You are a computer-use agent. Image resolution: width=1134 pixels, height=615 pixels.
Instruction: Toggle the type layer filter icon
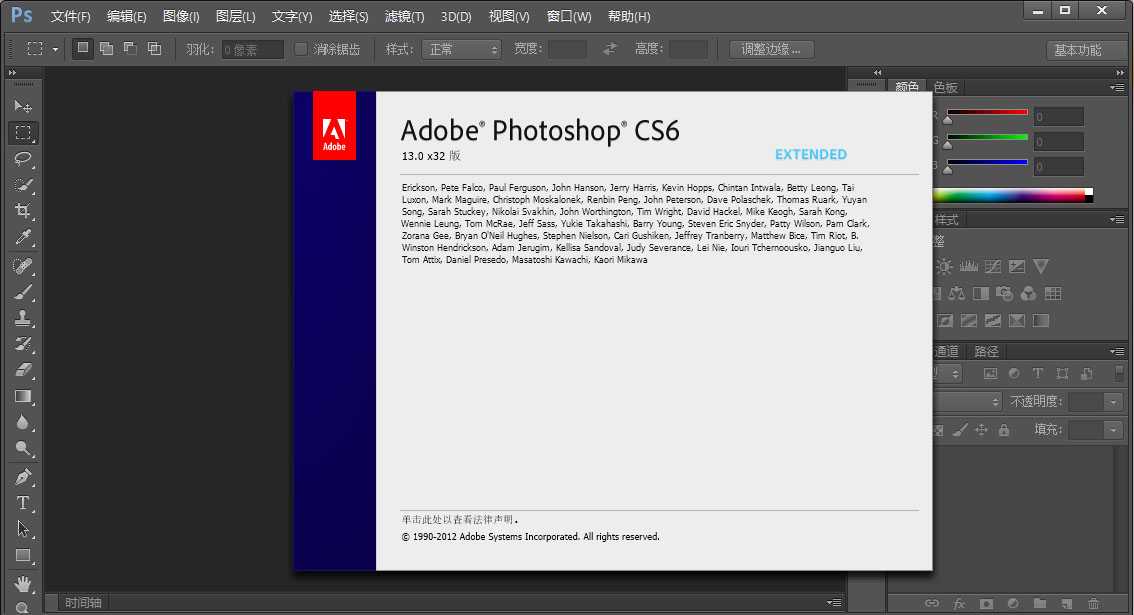point(1038,373)
